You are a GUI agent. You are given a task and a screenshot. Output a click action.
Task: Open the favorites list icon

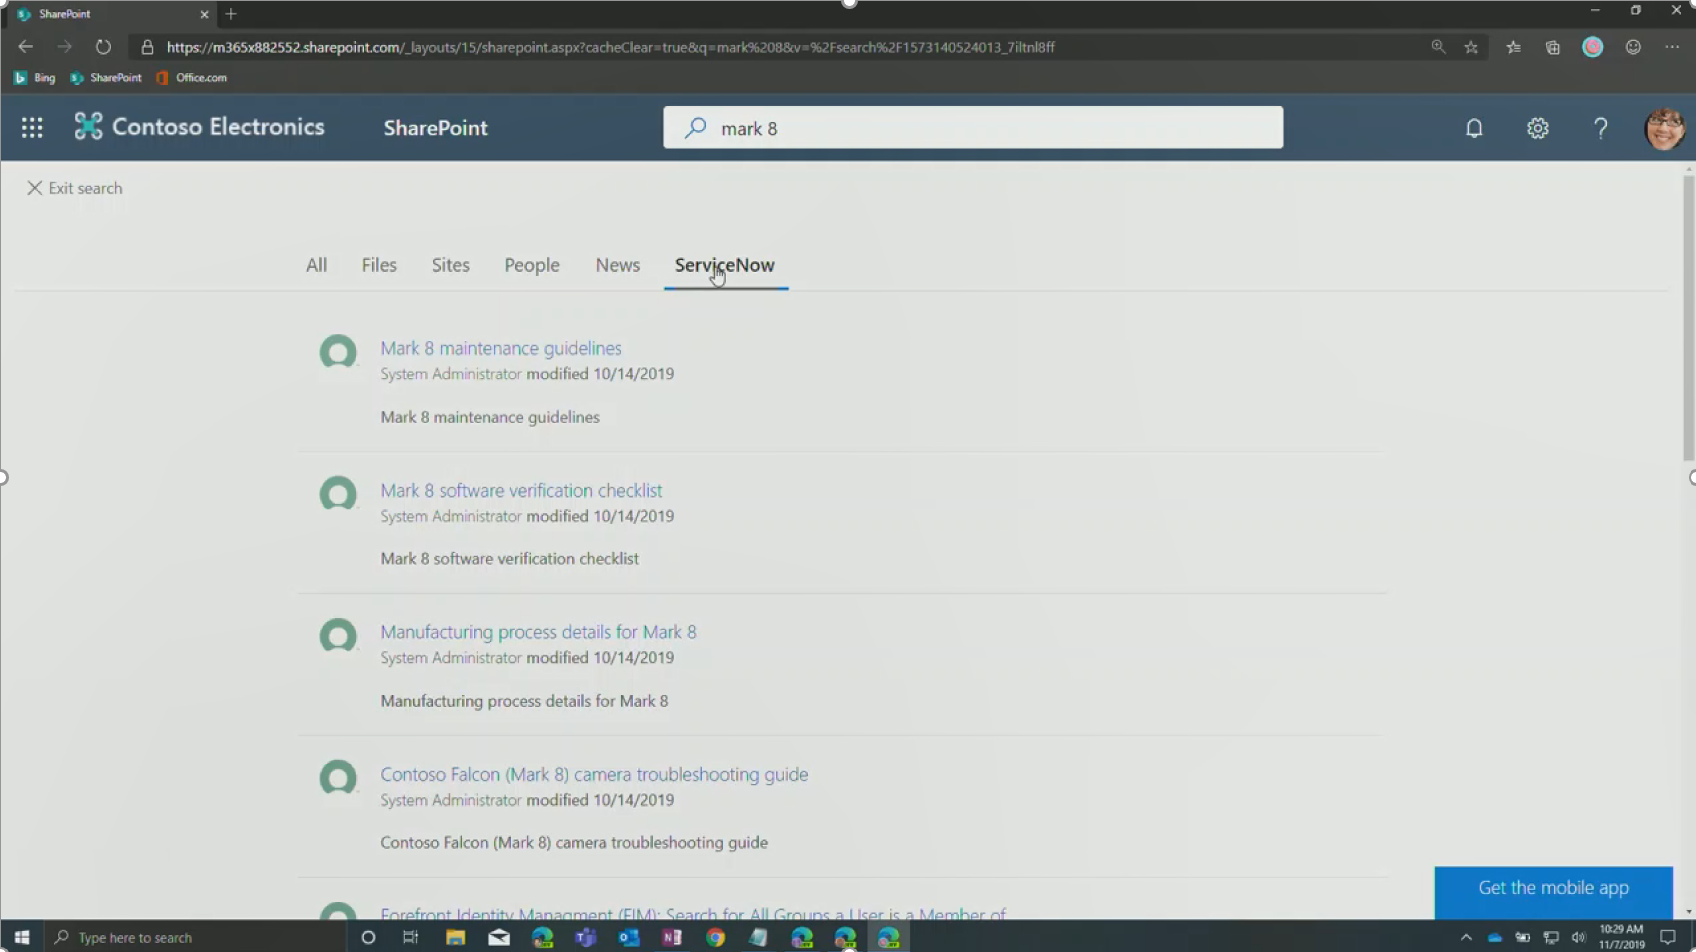pos(1514,47)
